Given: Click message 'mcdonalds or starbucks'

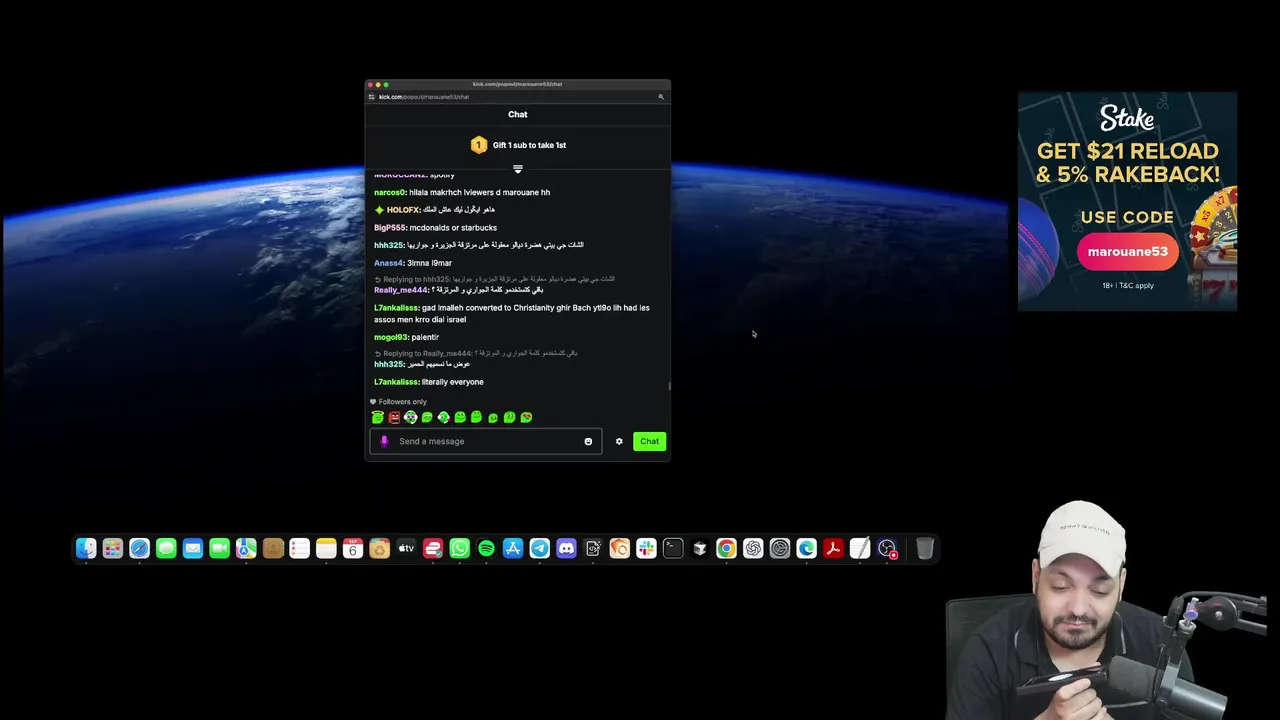Looking at the screenshot, I should pyautogui.click(x=453, y=228).
